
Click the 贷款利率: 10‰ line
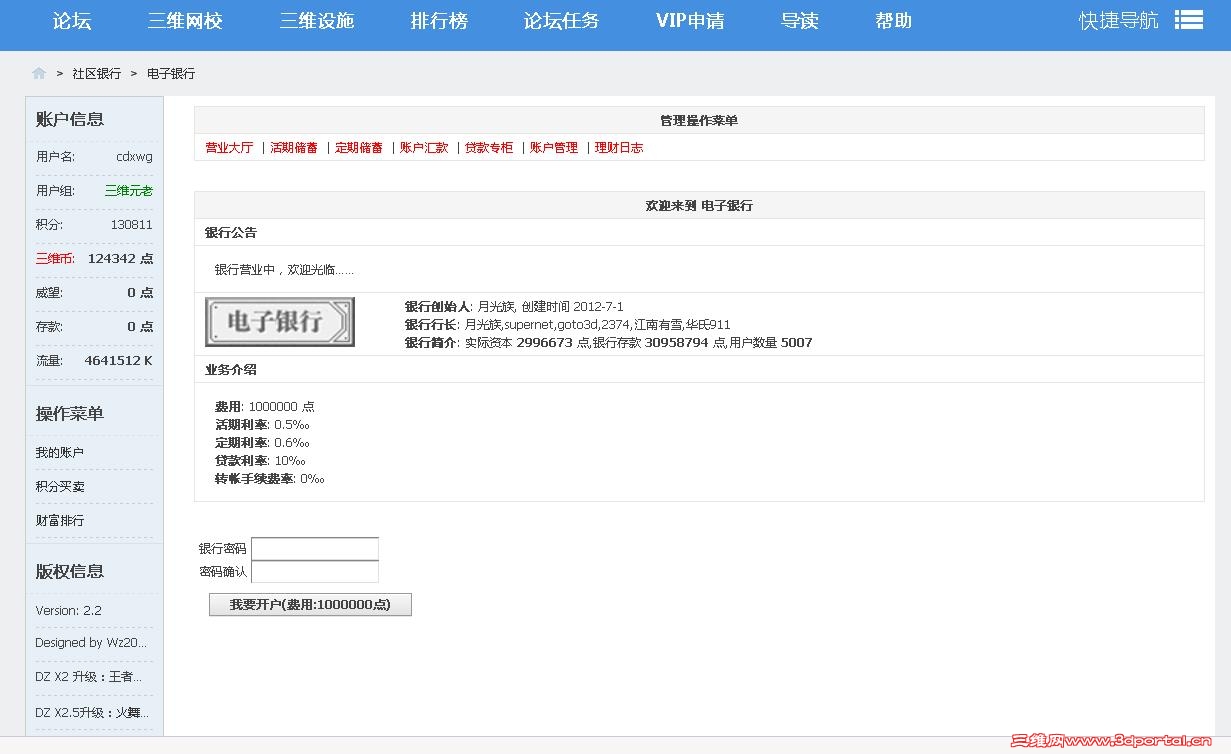(260, 461)
